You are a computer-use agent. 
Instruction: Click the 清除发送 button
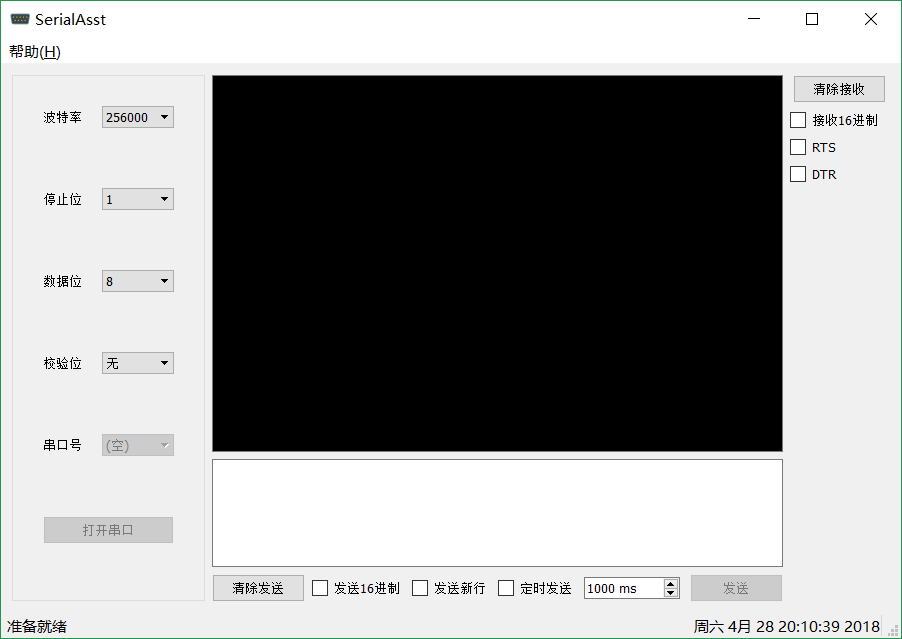click(x=258, y=588)
